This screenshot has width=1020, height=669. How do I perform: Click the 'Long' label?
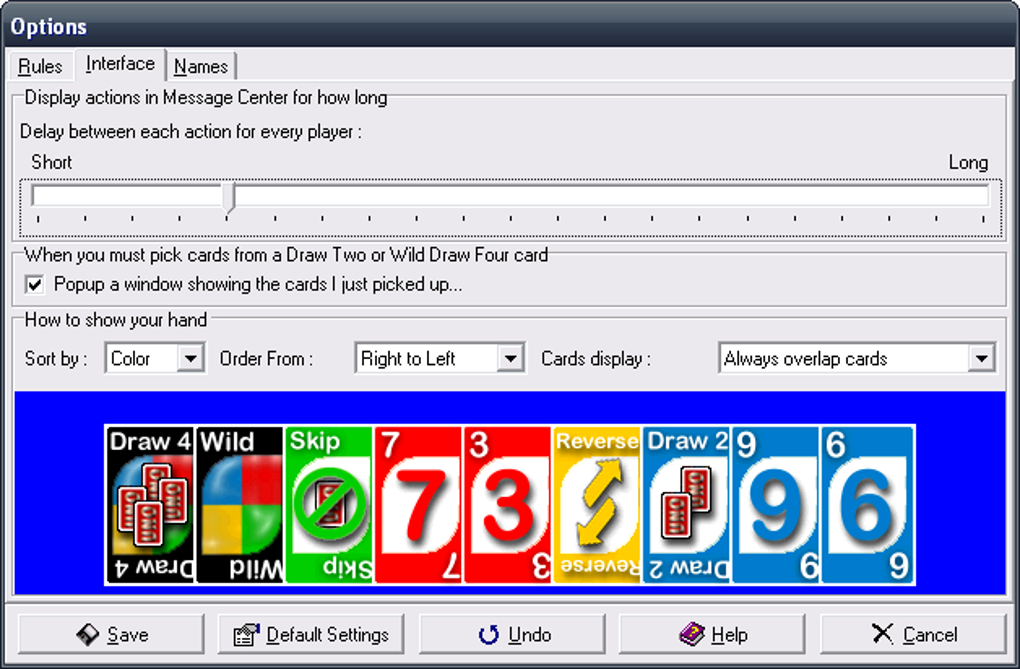point(968,162)
